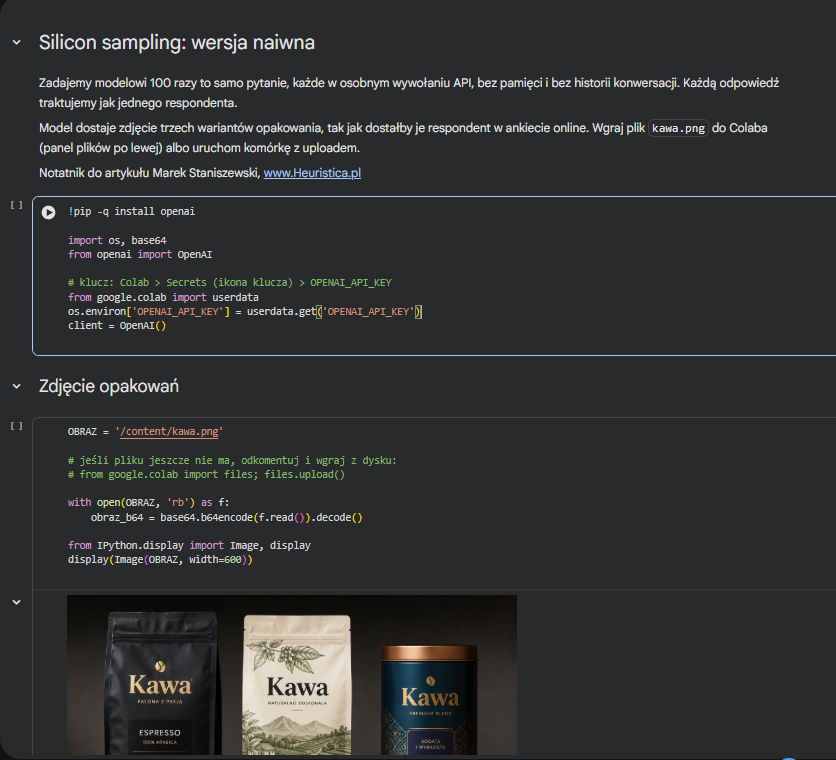
Task: Click the 'from google.colab import userdata' line
Action: [163, 297]
